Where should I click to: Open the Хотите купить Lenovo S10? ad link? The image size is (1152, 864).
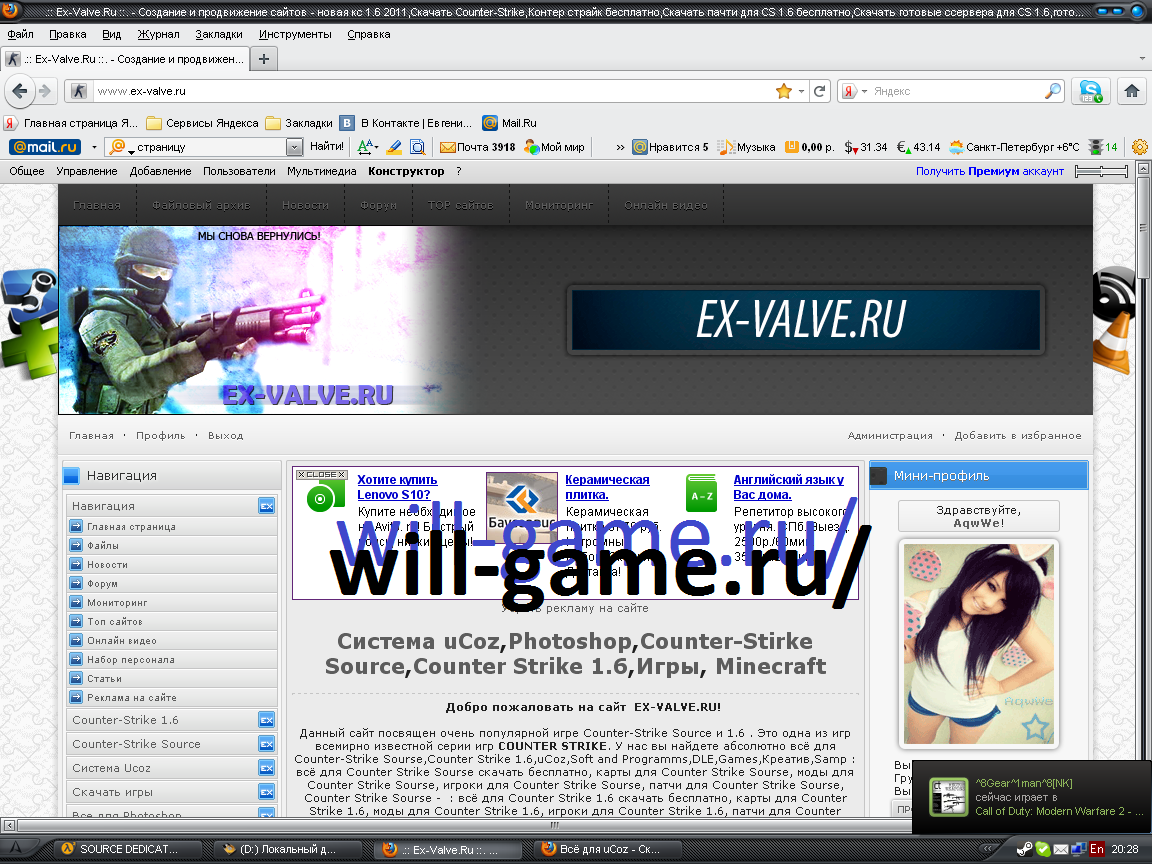397,487
